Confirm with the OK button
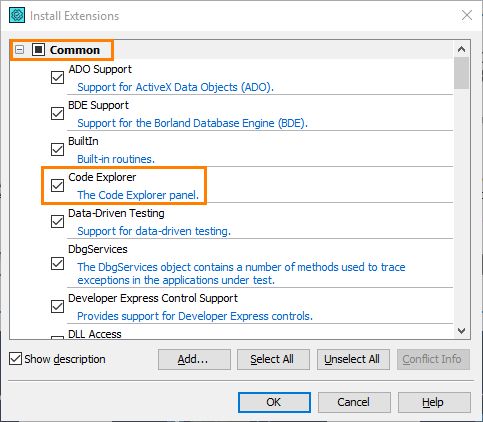This screenshot has height=422, width=483. [x=274, y=402]
